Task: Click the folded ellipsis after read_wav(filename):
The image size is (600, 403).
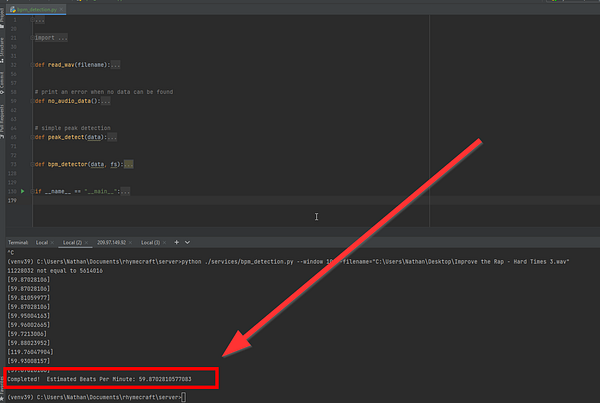Action: pyautogui.click(x=115, y=65)
